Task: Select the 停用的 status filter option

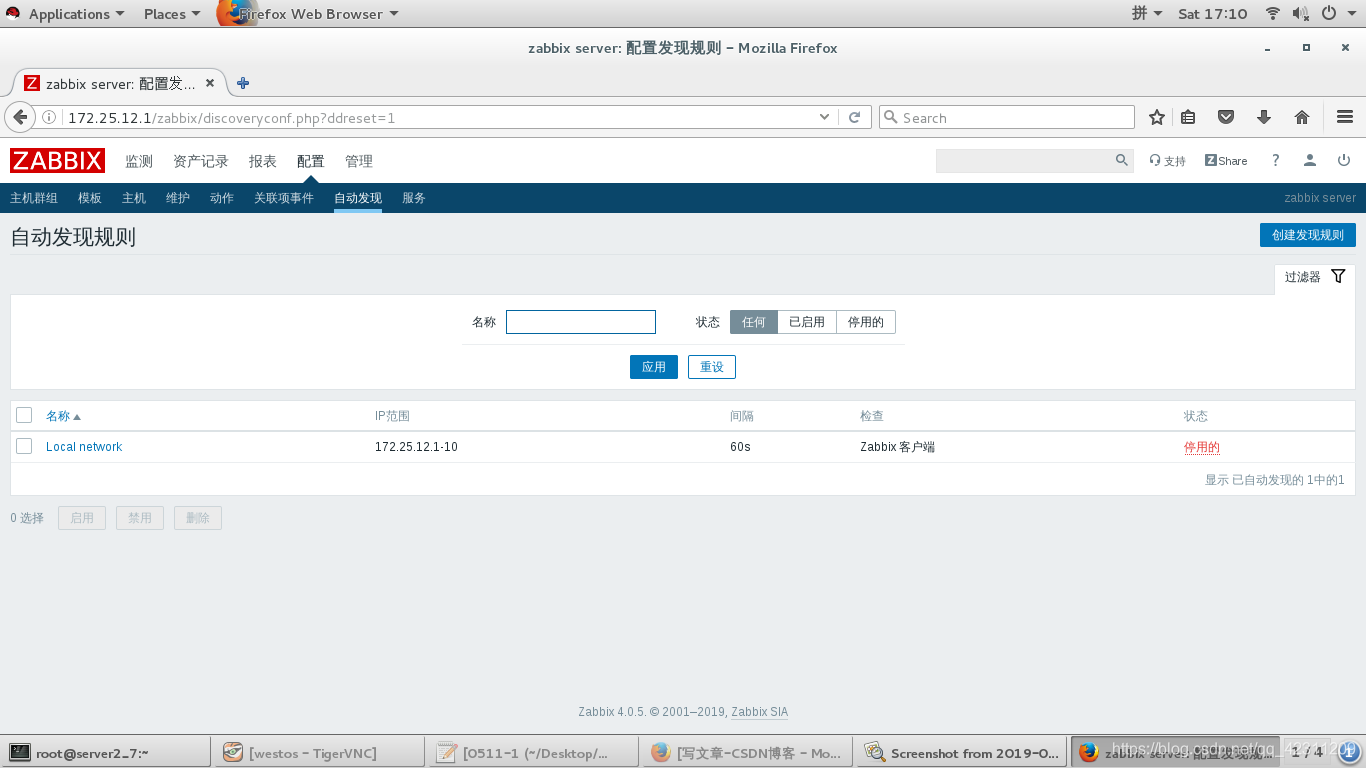Action: tap(866, 322)
